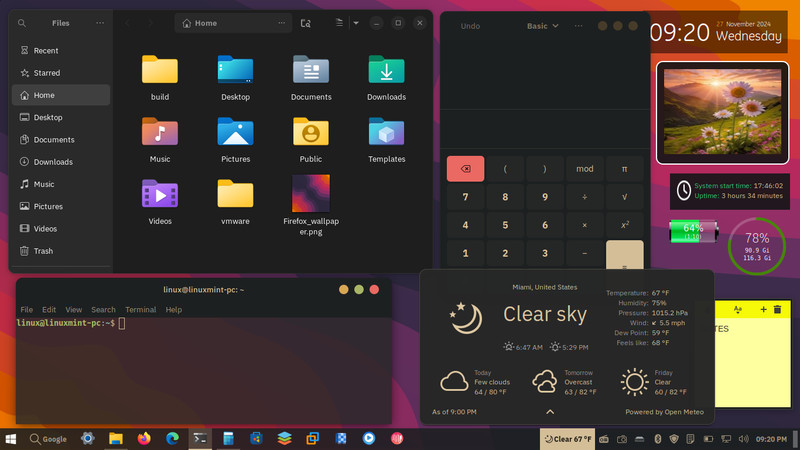Open the Edit menu in terminal
The image size is (800, 450).
pyautogui.click(x=49, y=310)
